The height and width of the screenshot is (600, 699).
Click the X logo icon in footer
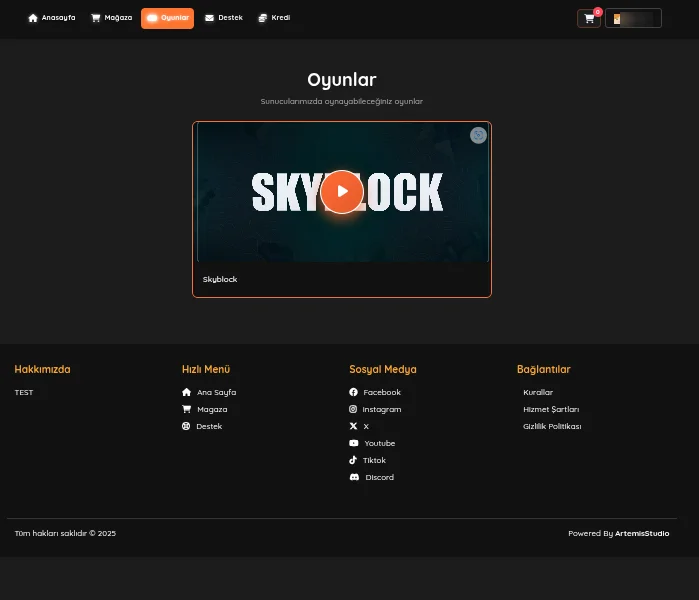point(353,426)
